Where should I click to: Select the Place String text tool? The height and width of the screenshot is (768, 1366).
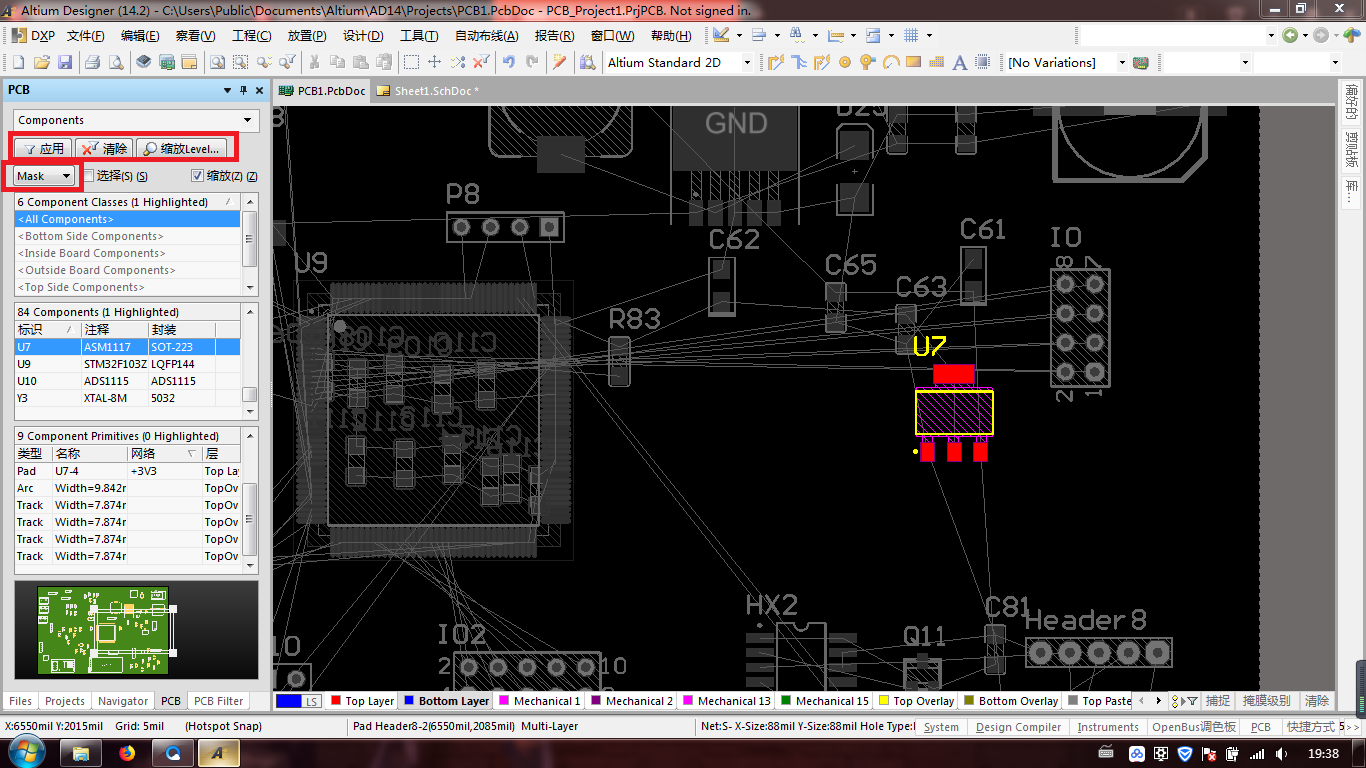pos(960,62)
